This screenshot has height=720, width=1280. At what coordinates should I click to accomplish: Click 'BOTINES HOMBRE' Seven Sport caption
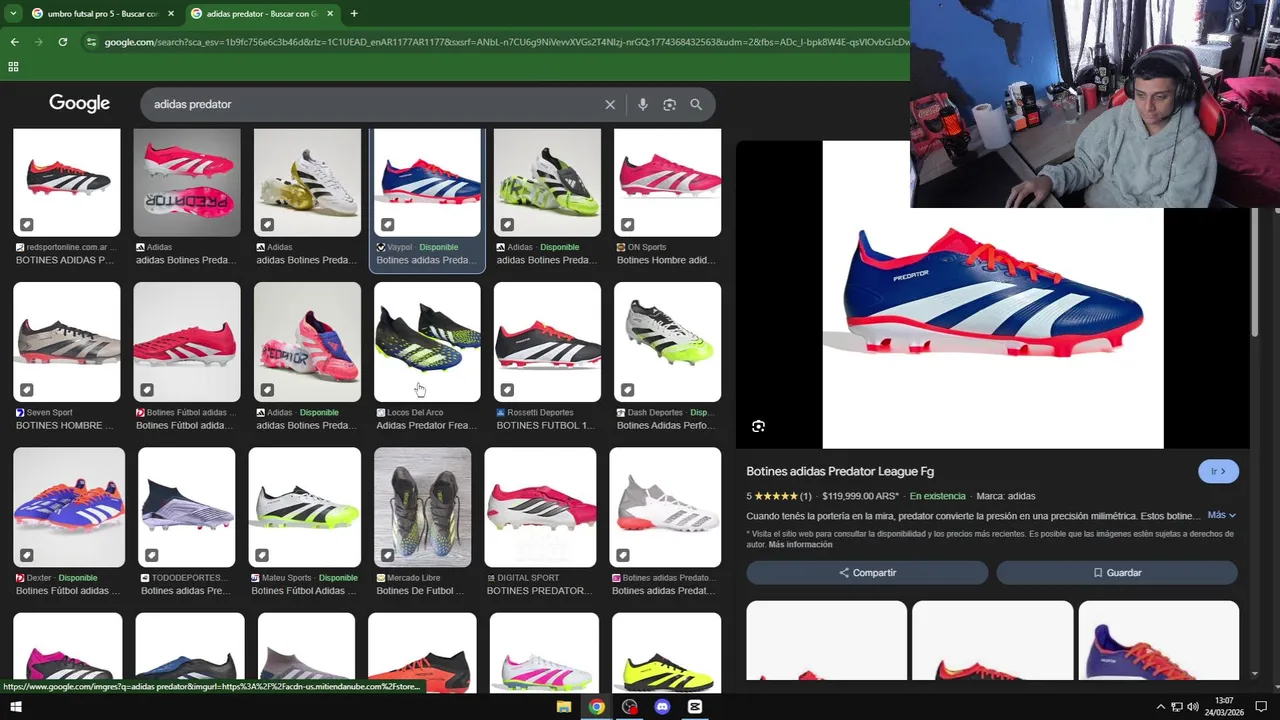click(x=64, y=426)
